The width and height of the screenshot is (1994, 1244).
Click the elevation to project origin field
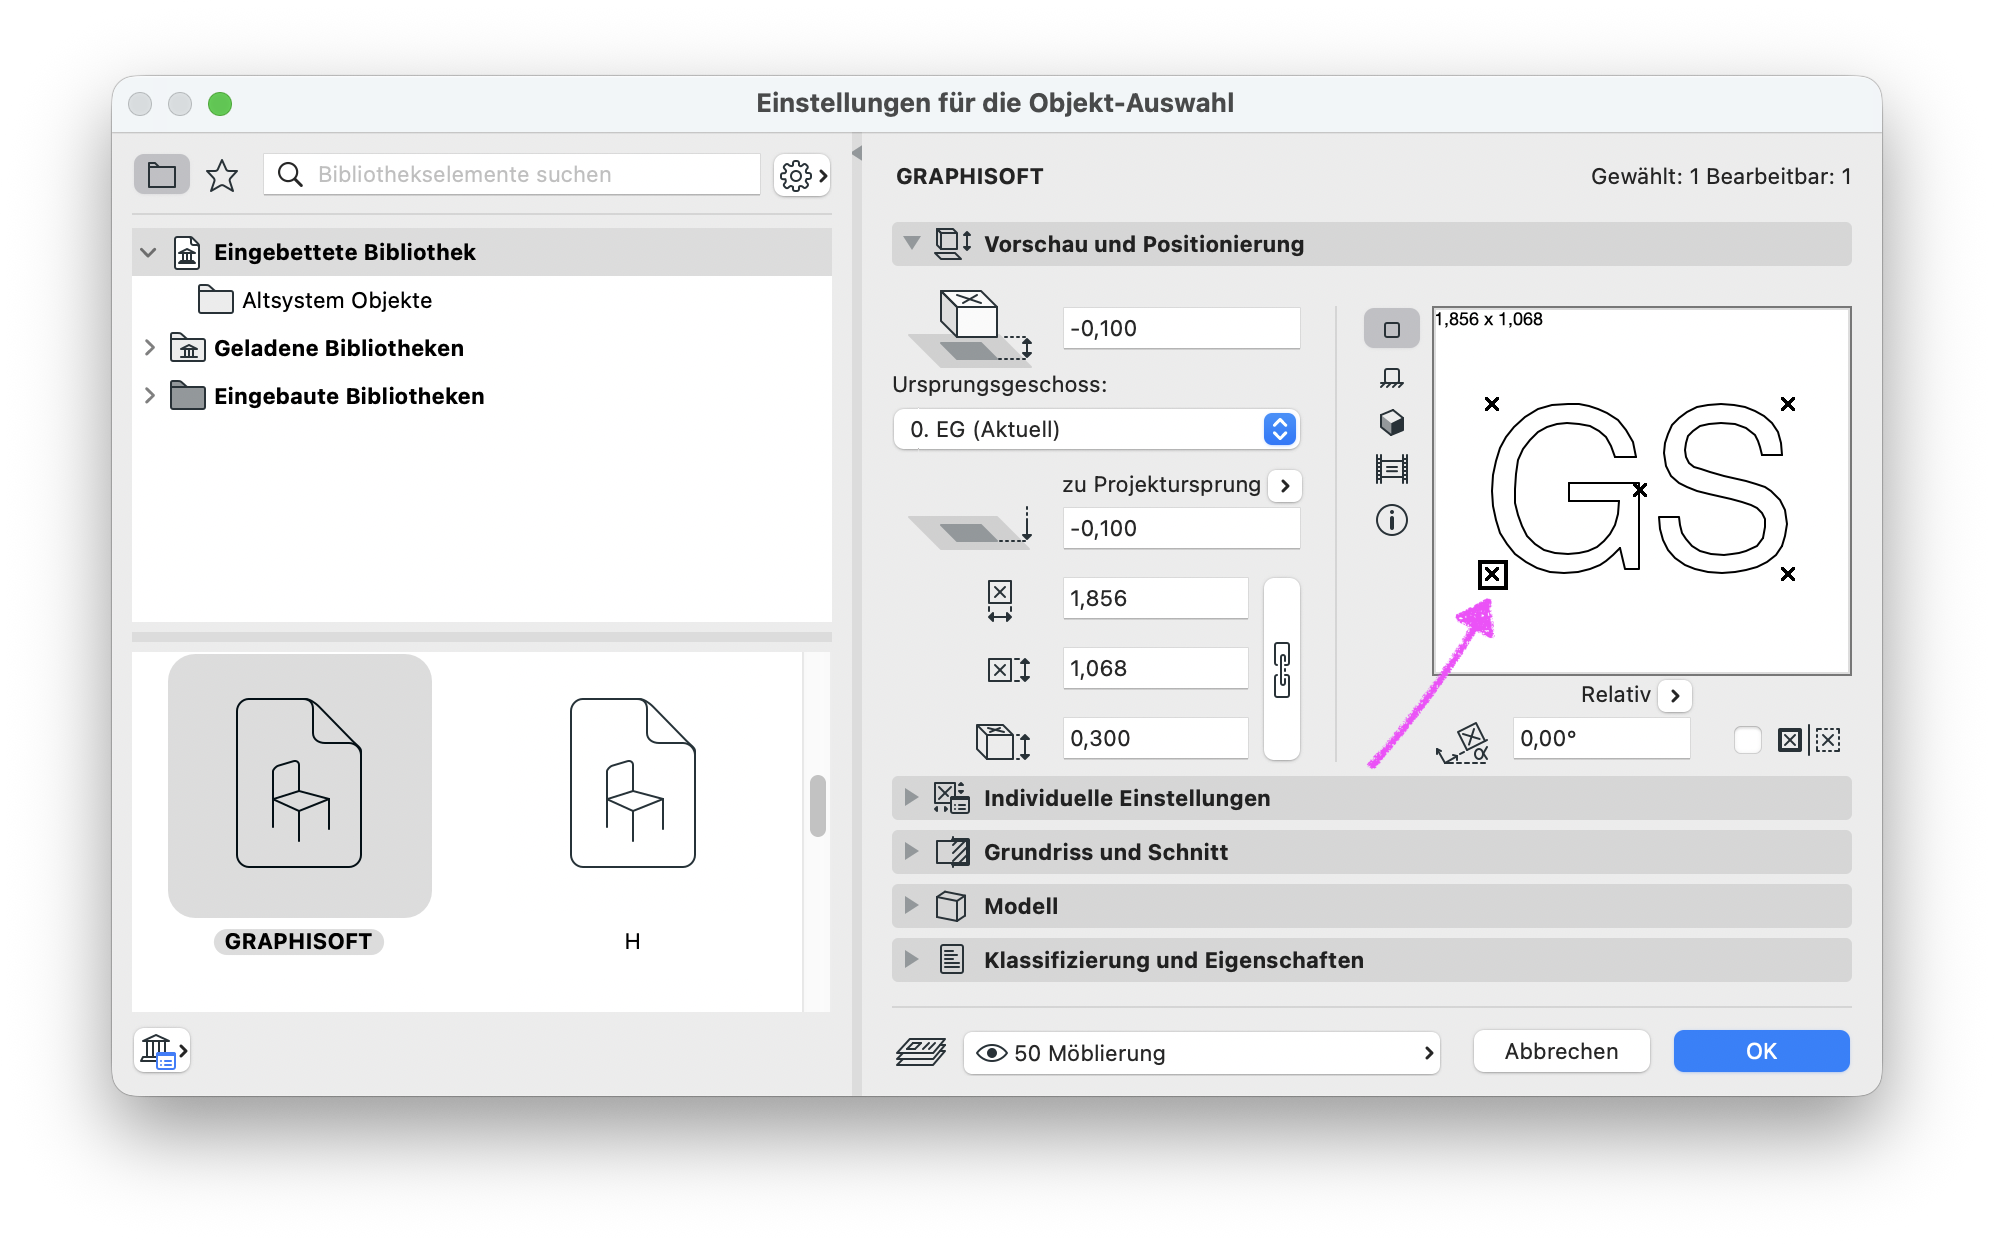tap(1181, 528)
